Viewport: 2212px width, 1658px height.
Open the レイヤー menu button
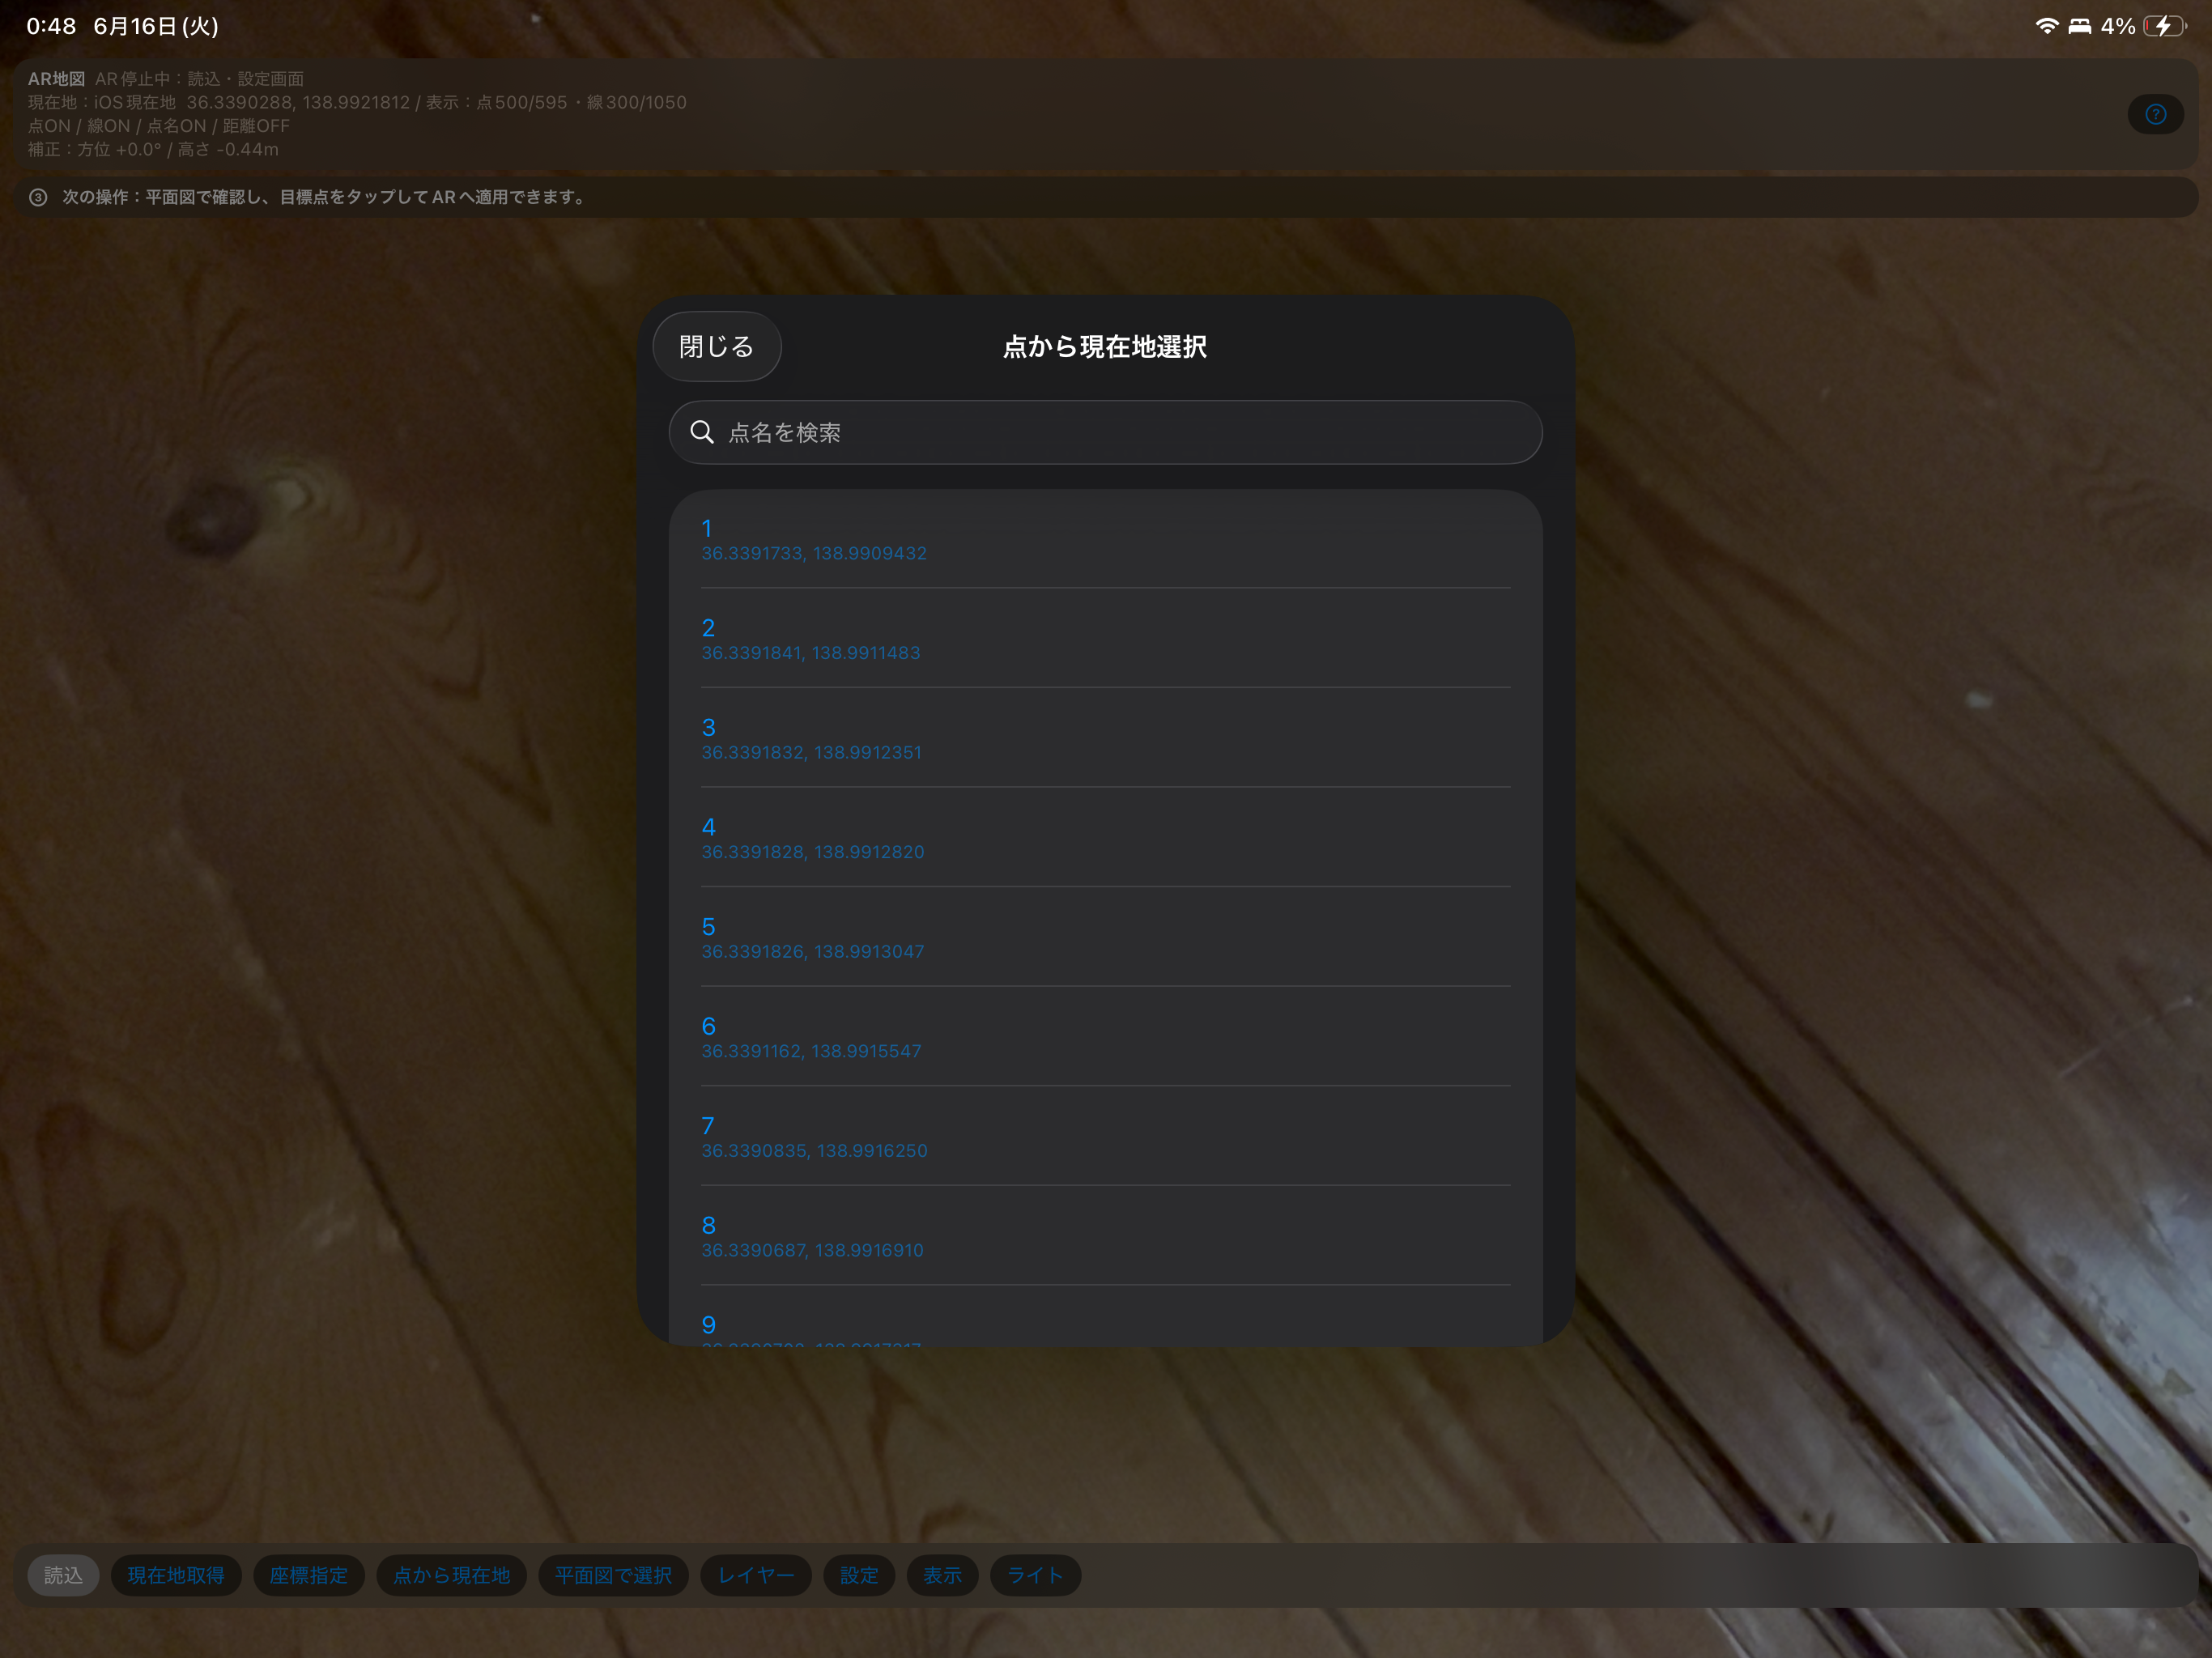(756, 1575)
